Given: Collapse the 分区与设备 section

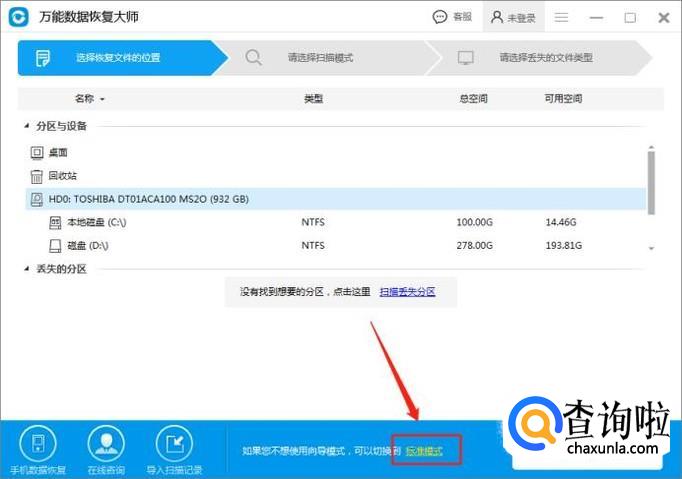Looking at the screenshot, I should pyautogui.click(x=27, y=126).
